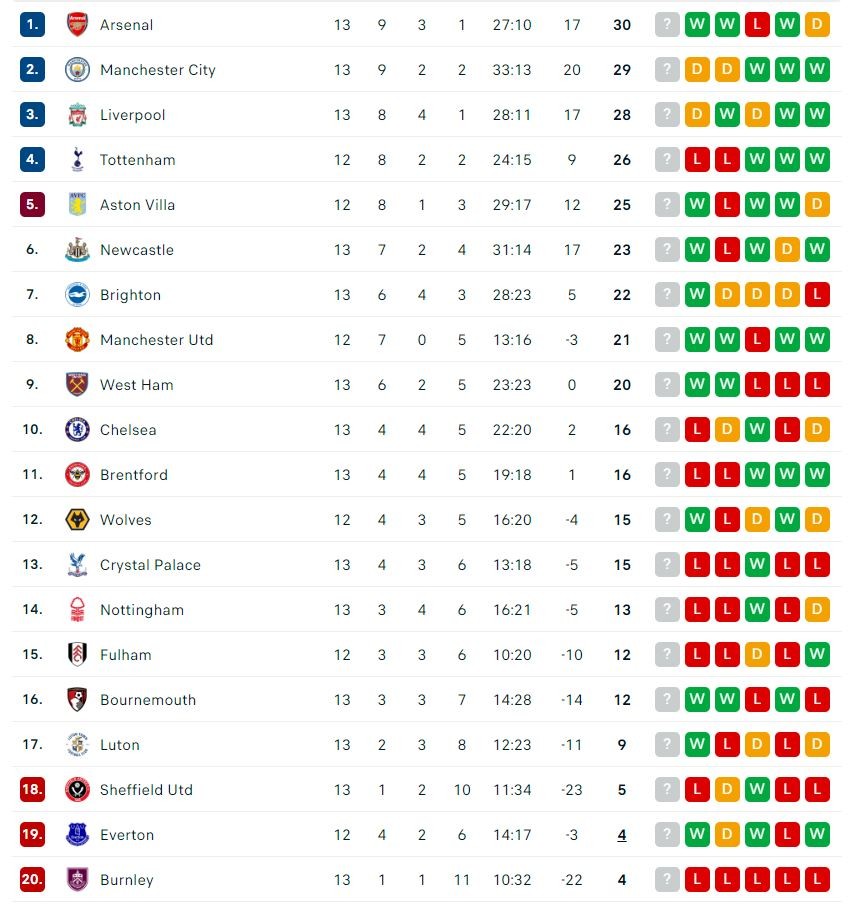
Task: Click the Tottenham club crest icon
Action: [77, 160]
